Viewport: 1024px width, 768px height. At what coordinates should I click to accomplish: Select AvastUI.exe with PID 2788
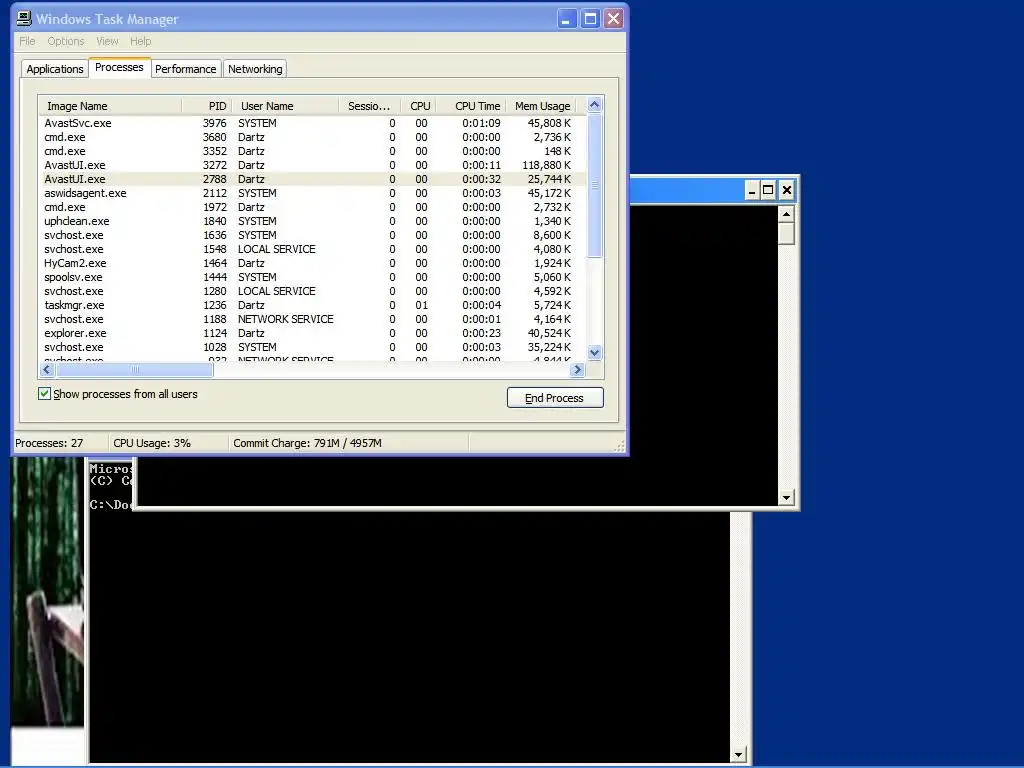click(x=312, y=179)
